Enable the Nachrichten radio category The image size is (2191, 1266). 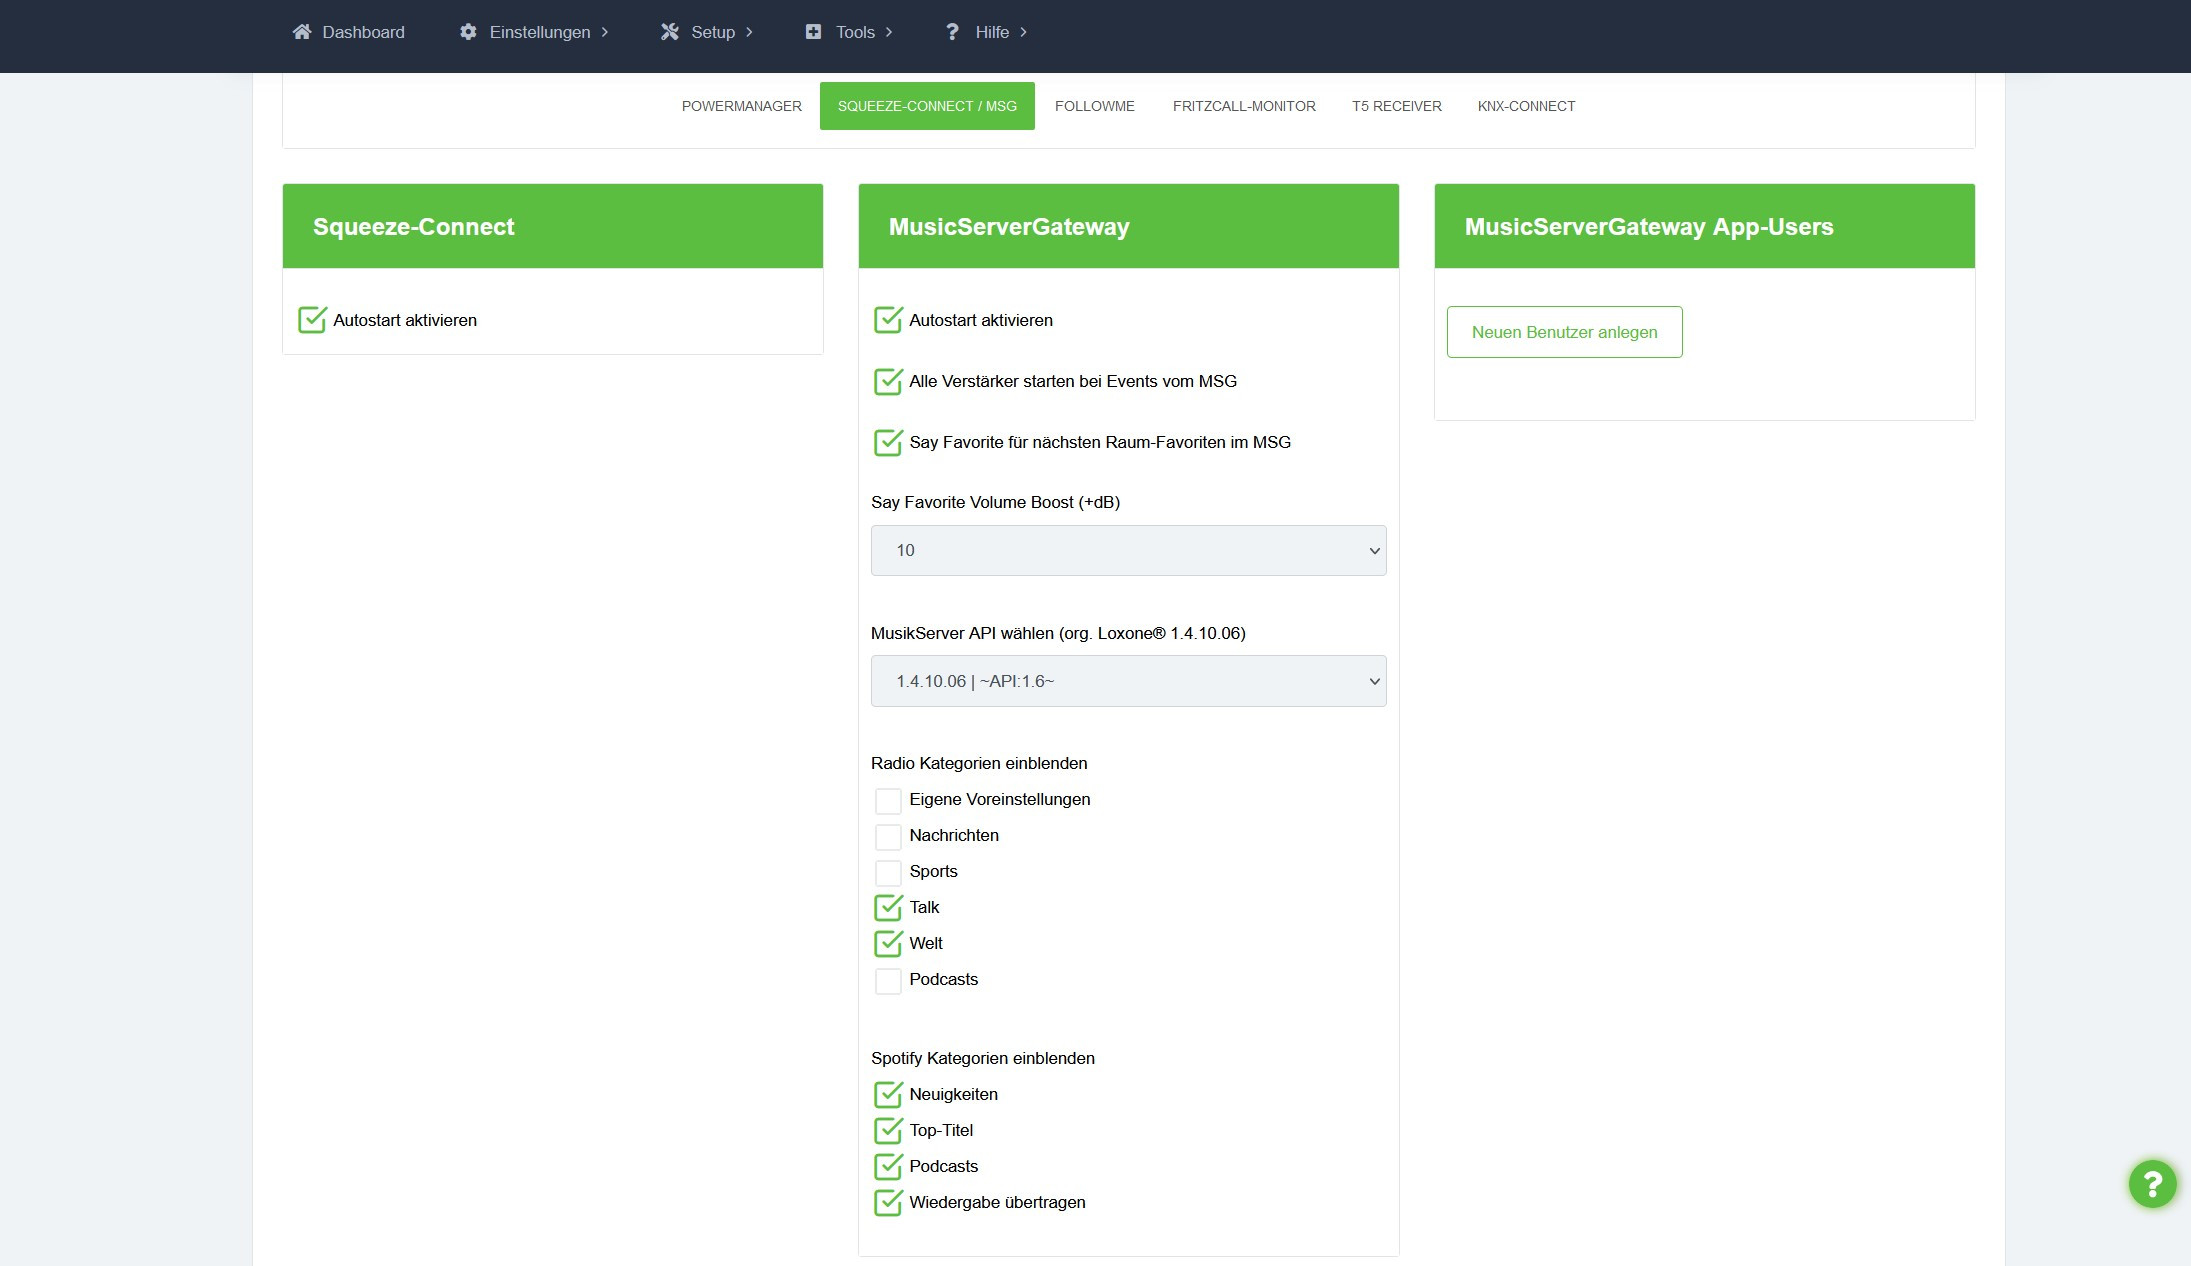click(888, 836)
